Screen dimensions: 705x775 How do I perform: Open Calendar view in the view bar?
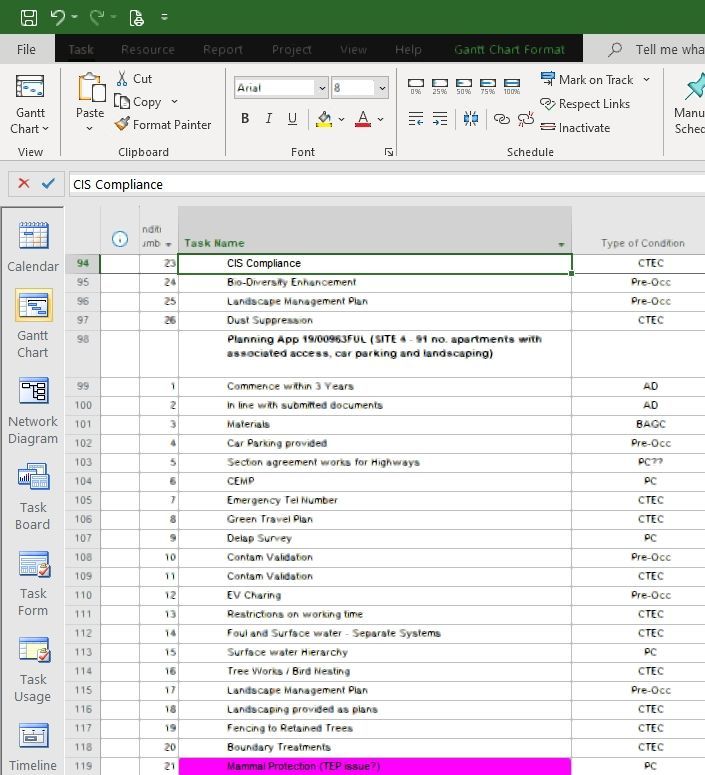[33, 247]
